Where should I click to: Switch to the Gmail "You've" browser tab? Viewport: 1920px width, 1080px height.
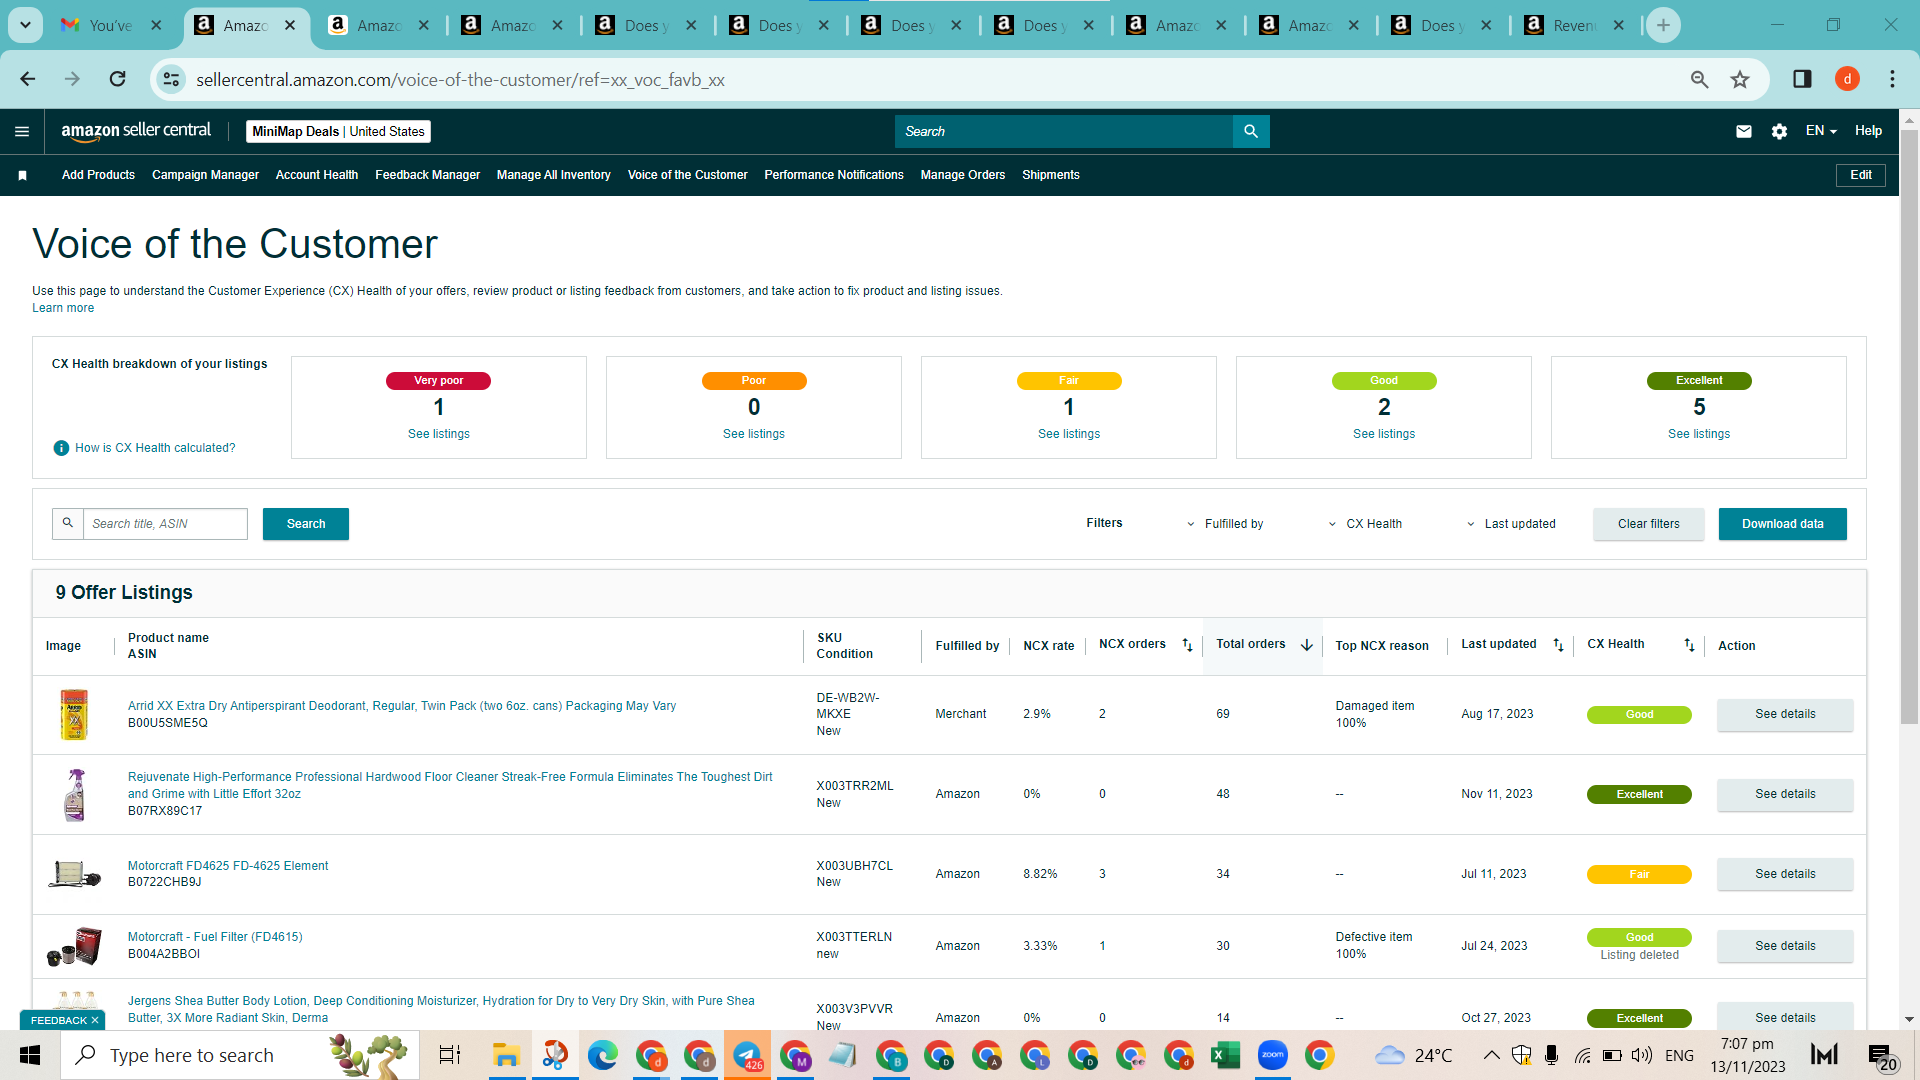pos(111,26)
